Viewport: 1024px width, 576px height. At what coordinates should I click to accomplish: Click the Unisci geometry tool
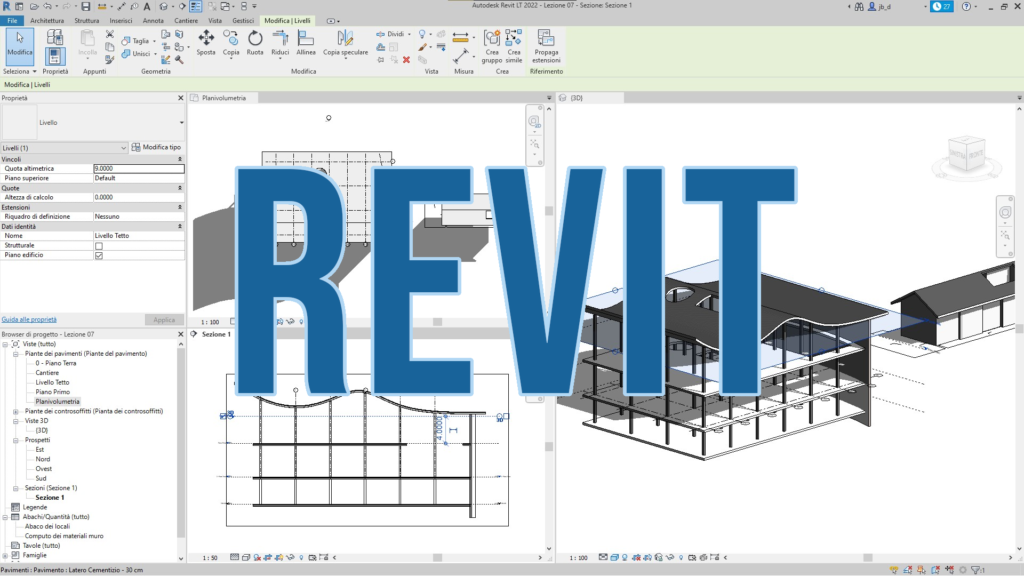tap(136, 54)
